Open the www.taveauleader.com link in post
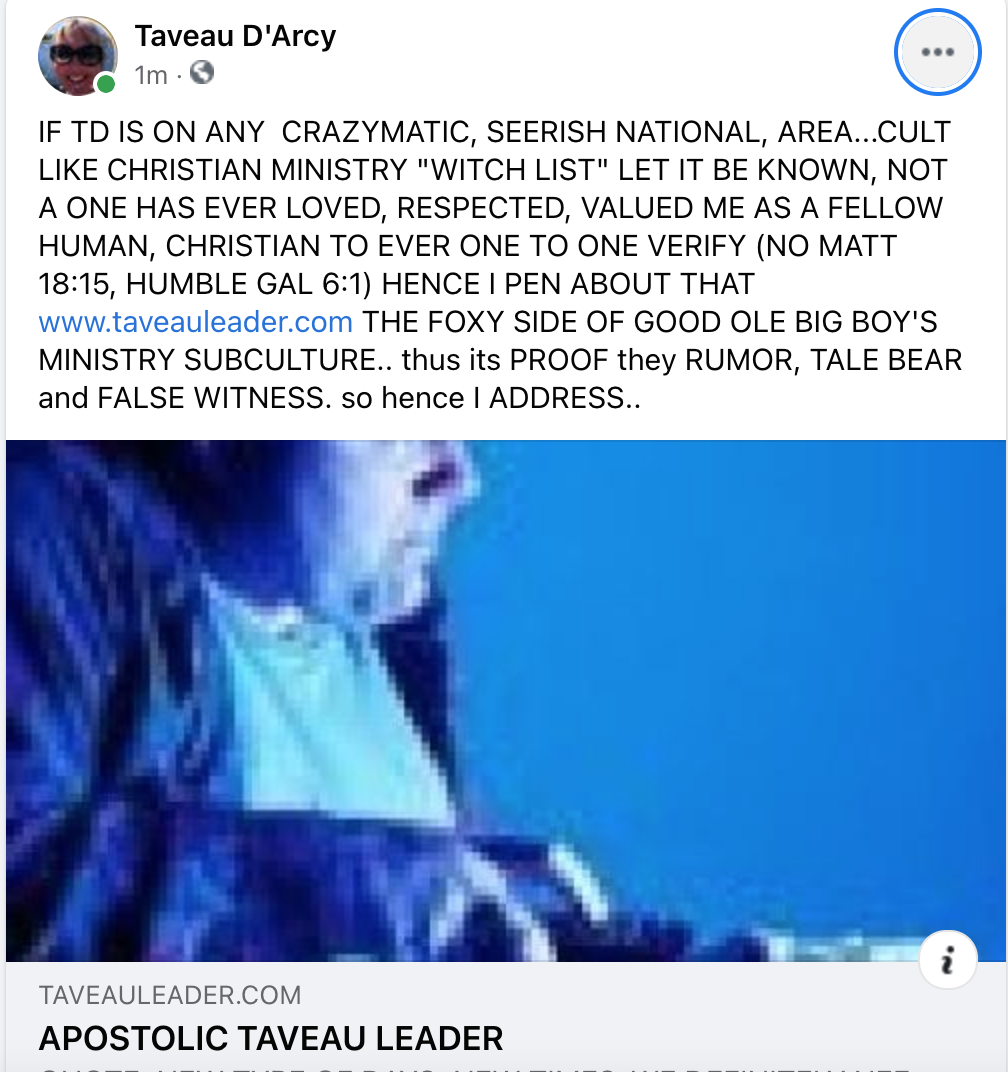The image size is (1008, 1072). point(196,321)
